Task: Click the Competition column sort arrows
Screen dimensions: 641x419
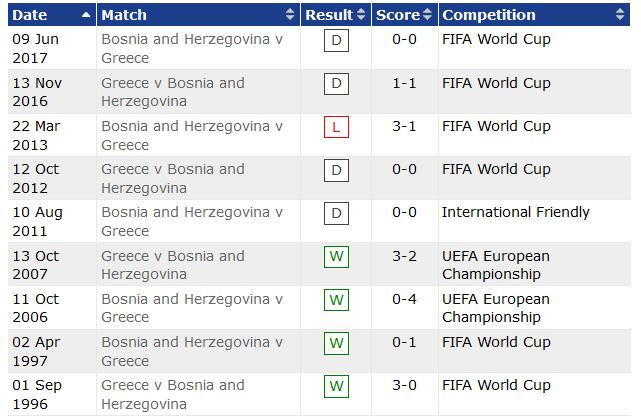Action: 620,14
